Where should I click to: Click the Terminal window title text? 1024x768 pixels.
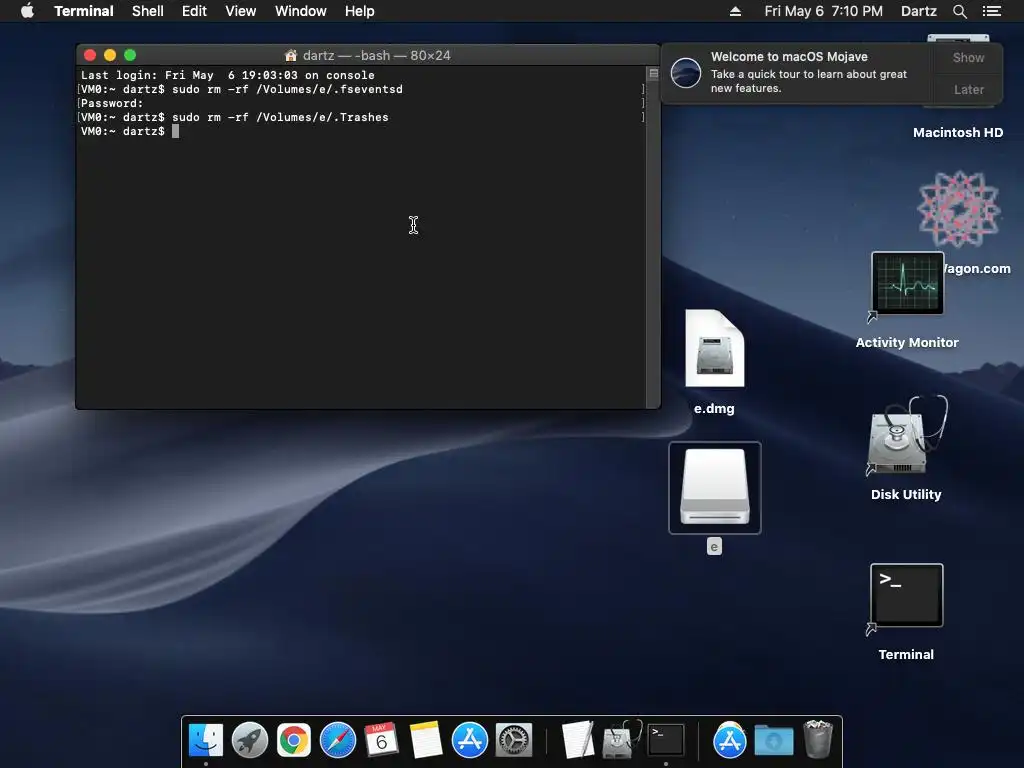pyautogui.click(x=376, y=56)
